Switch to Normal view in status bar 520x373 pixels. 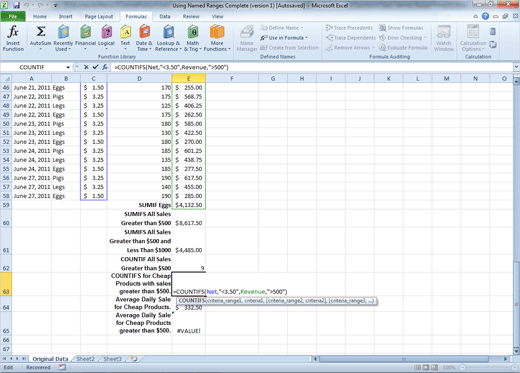pyautogui.click(x=417, y=367)
